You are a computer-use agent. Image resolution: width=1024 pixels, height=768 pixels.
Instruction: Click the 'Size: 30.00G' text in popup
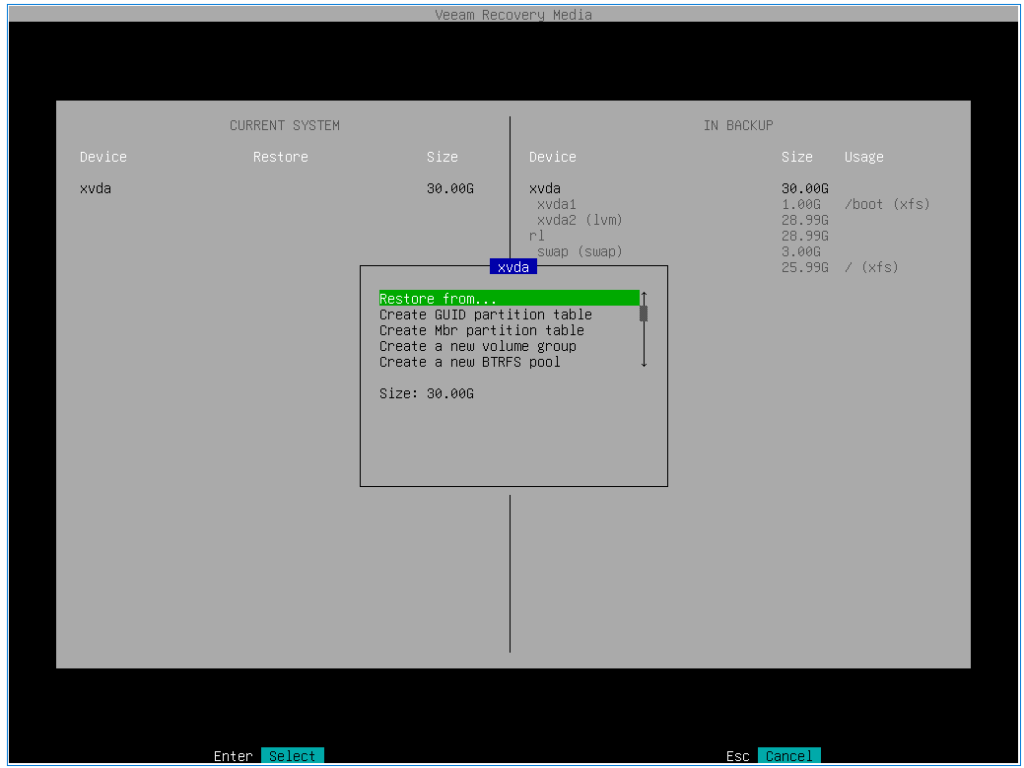click(x=426, y=393)
